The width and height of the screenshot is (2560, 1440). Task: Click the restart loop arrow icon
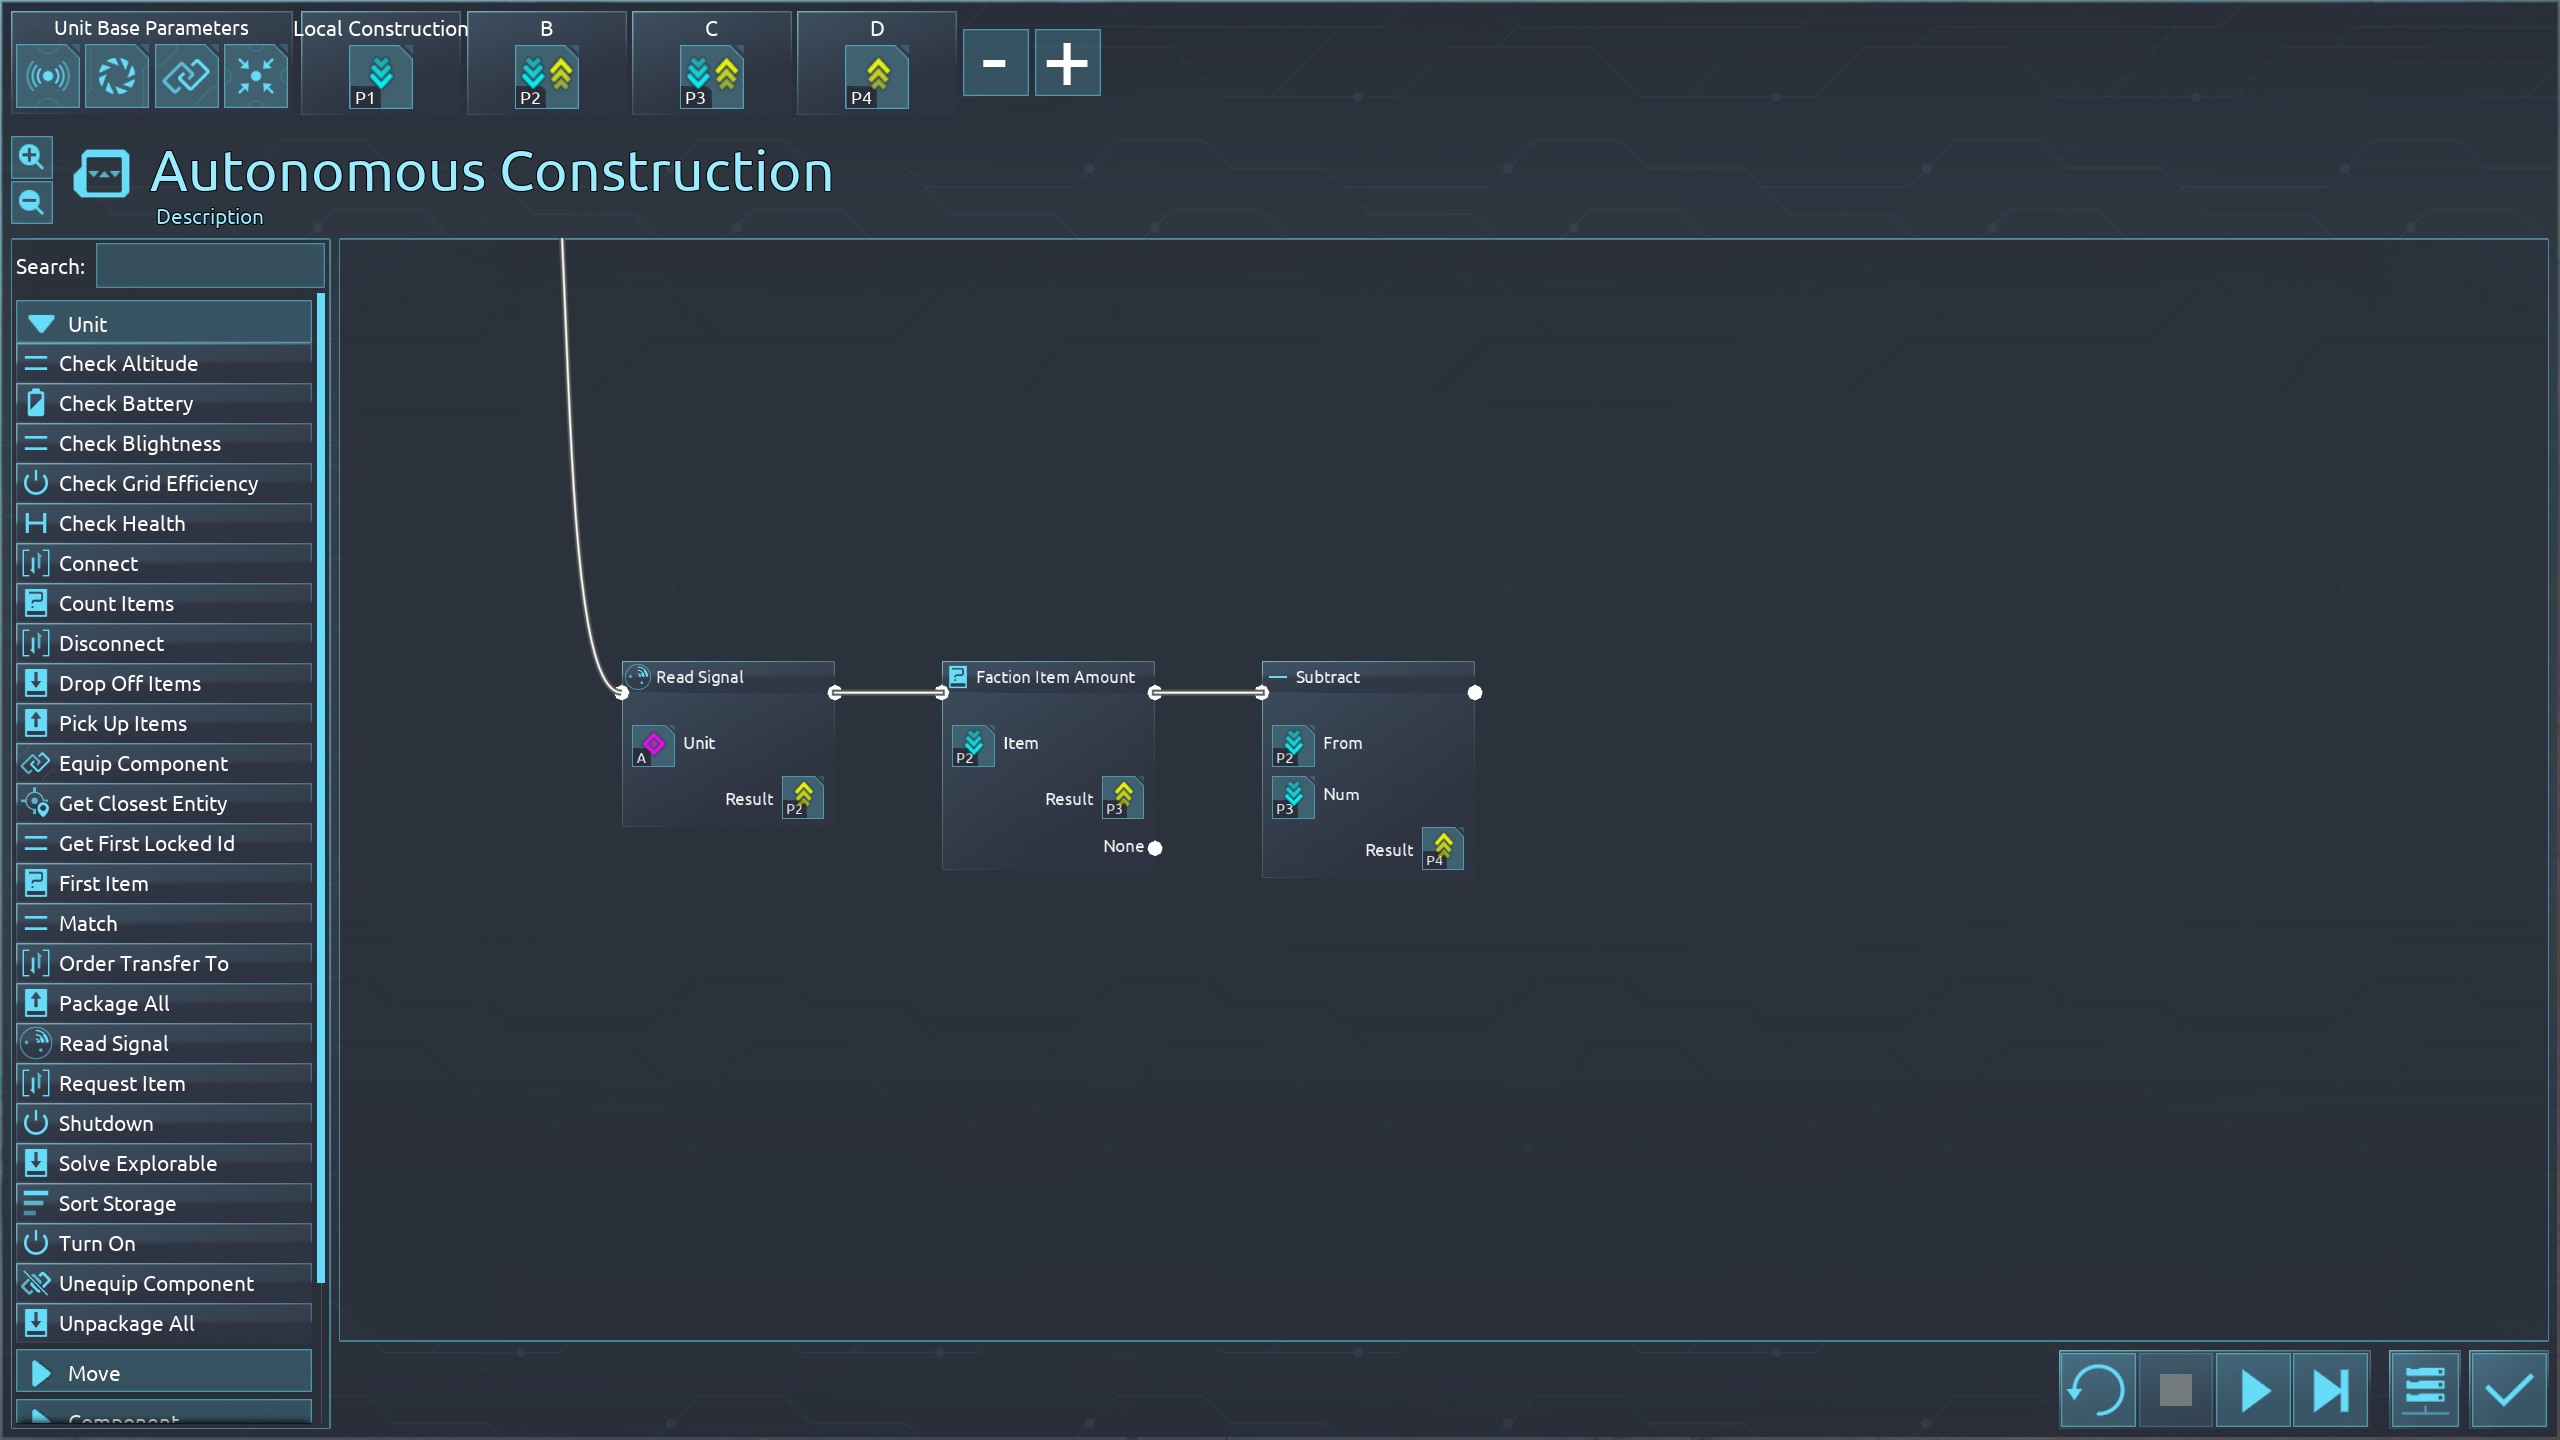tap(2097, 1390)
